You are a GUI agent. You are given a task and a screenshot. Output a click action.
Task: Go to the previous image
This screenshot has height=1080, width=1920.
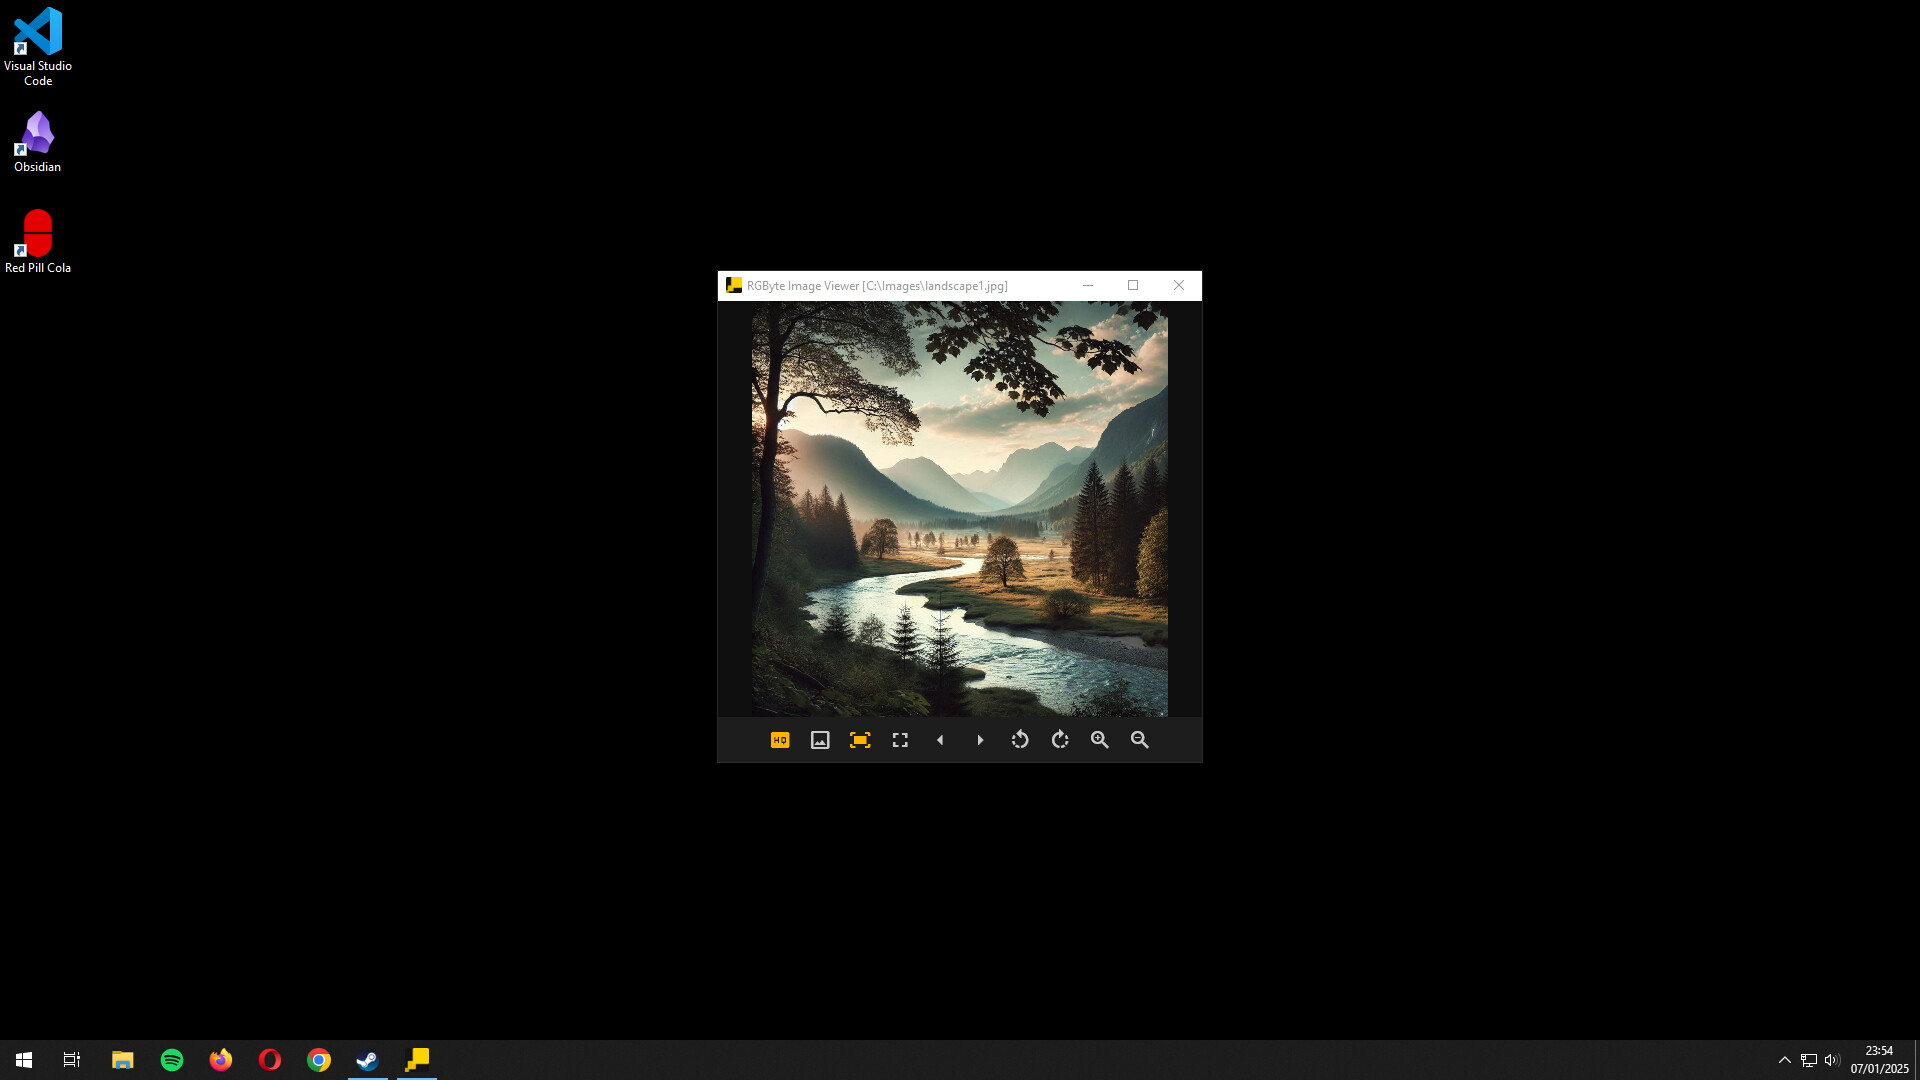940,740
